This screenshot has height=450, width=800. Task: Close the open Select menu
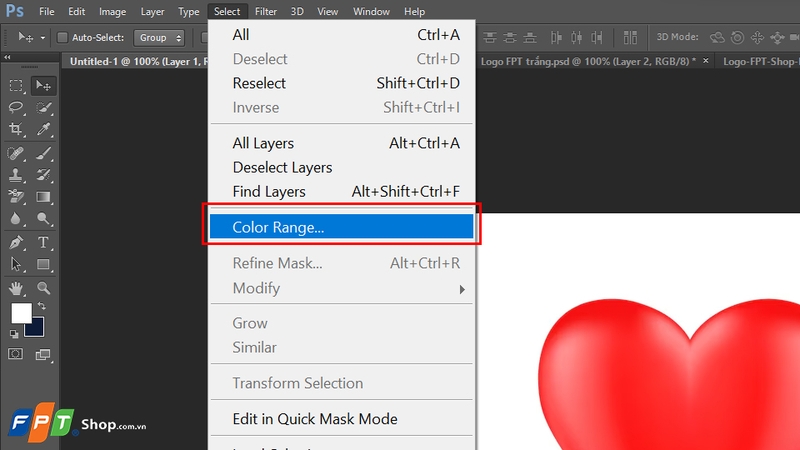(227, 11)
